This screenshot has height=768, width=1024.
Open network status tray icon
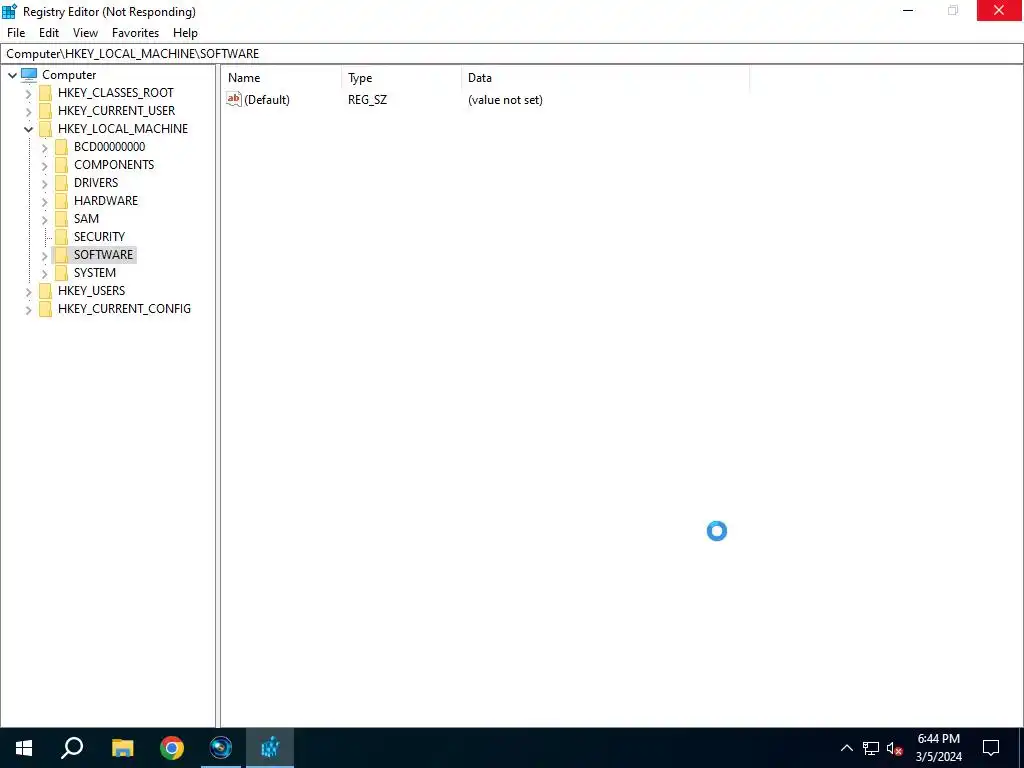pos(871,748)
